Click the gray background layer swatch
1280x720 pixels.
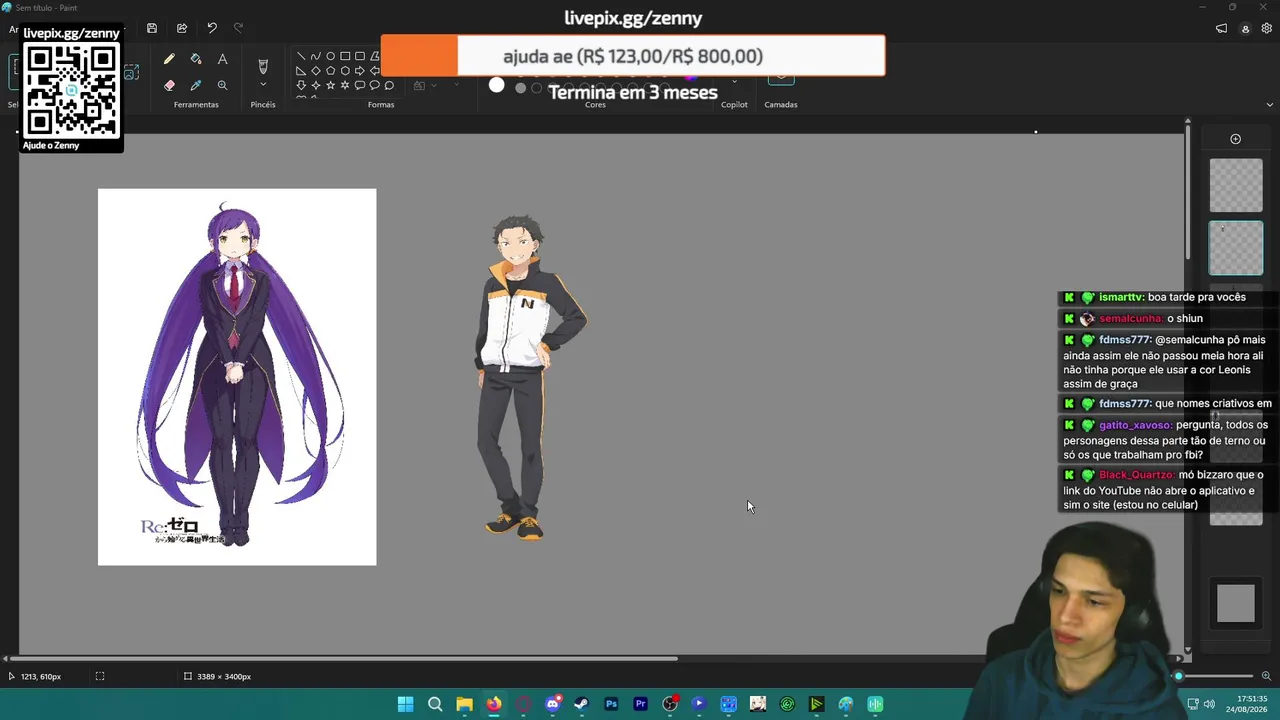1236,603
